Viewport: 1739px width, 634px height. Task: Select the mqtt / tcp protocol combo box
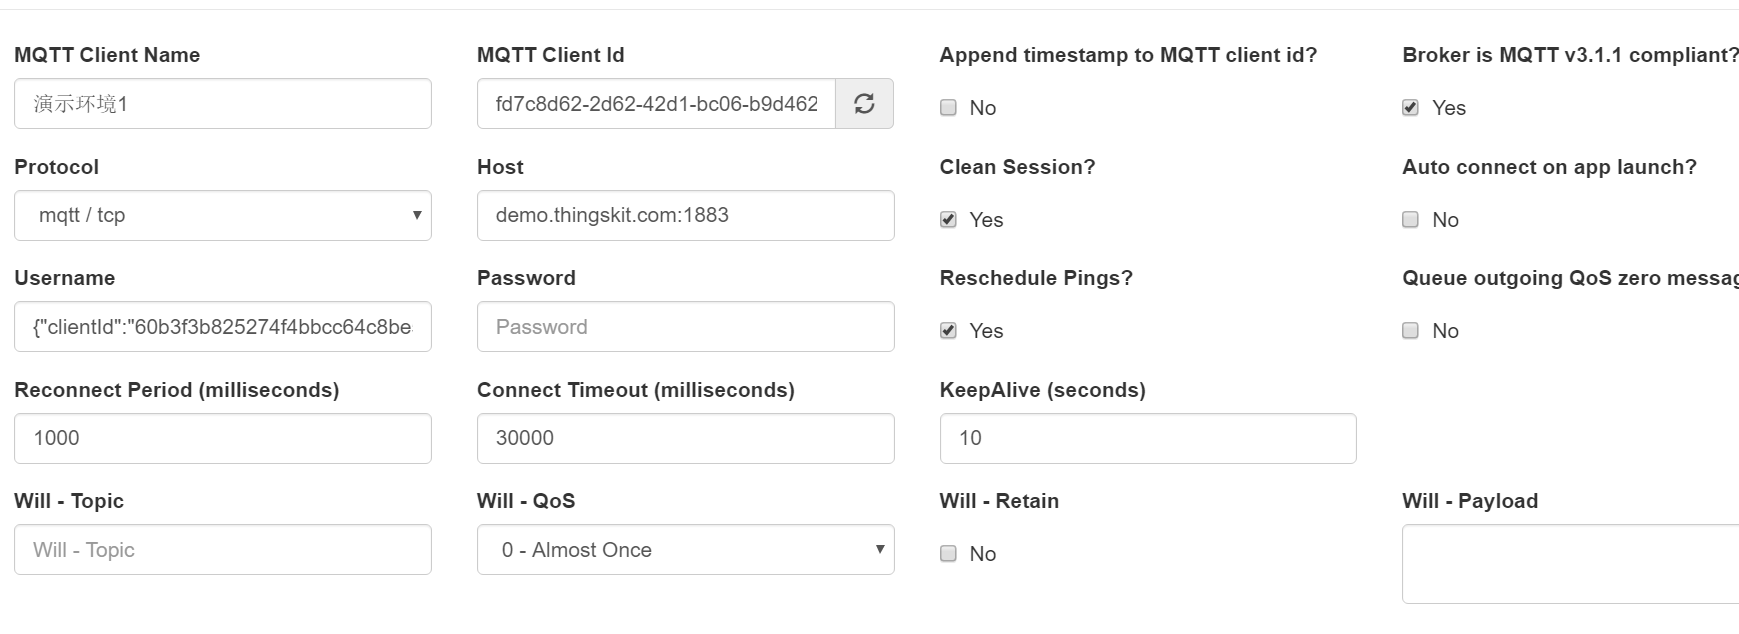(223, 215)
